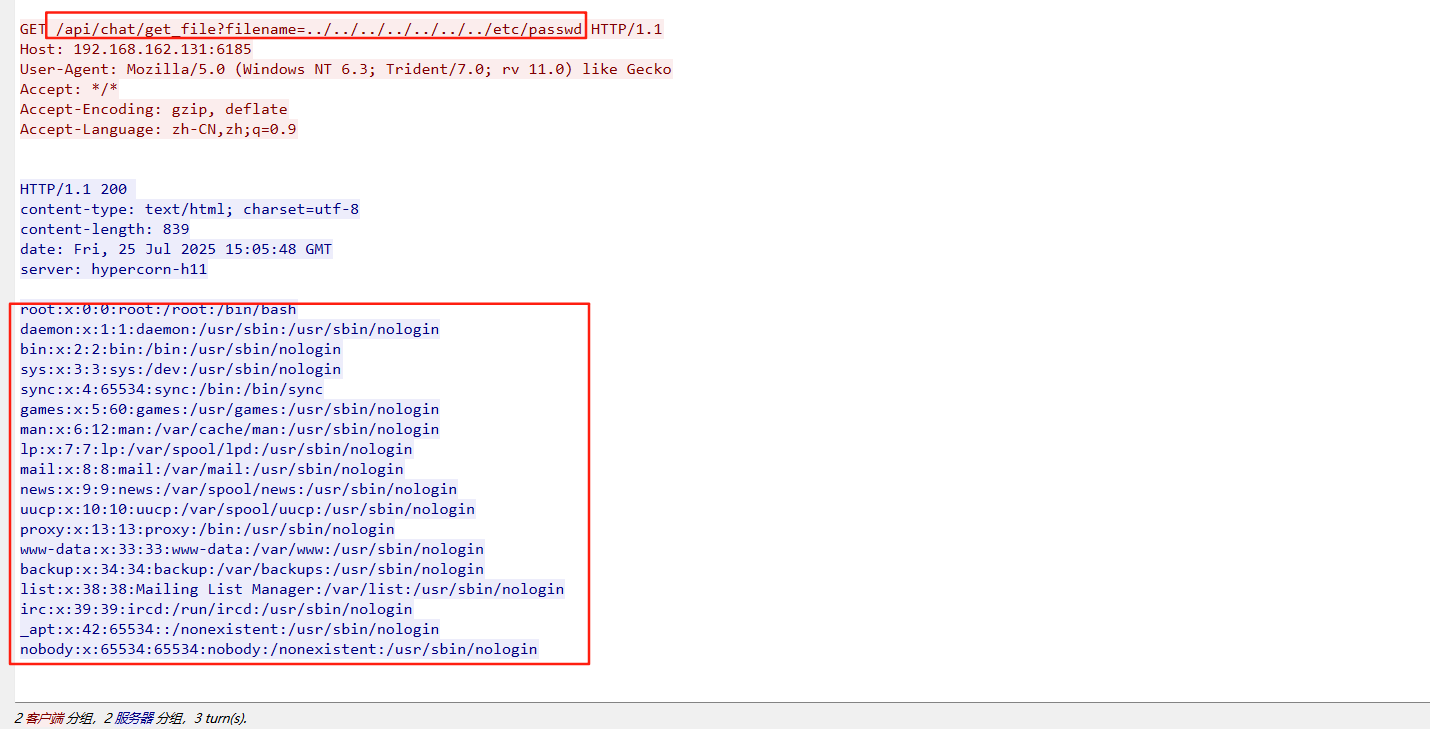Click the uucp:x:10:10 passwd entry
The height and width of the screenshot is (729, 1430).
pyautogui.click(x=248, y=509)
